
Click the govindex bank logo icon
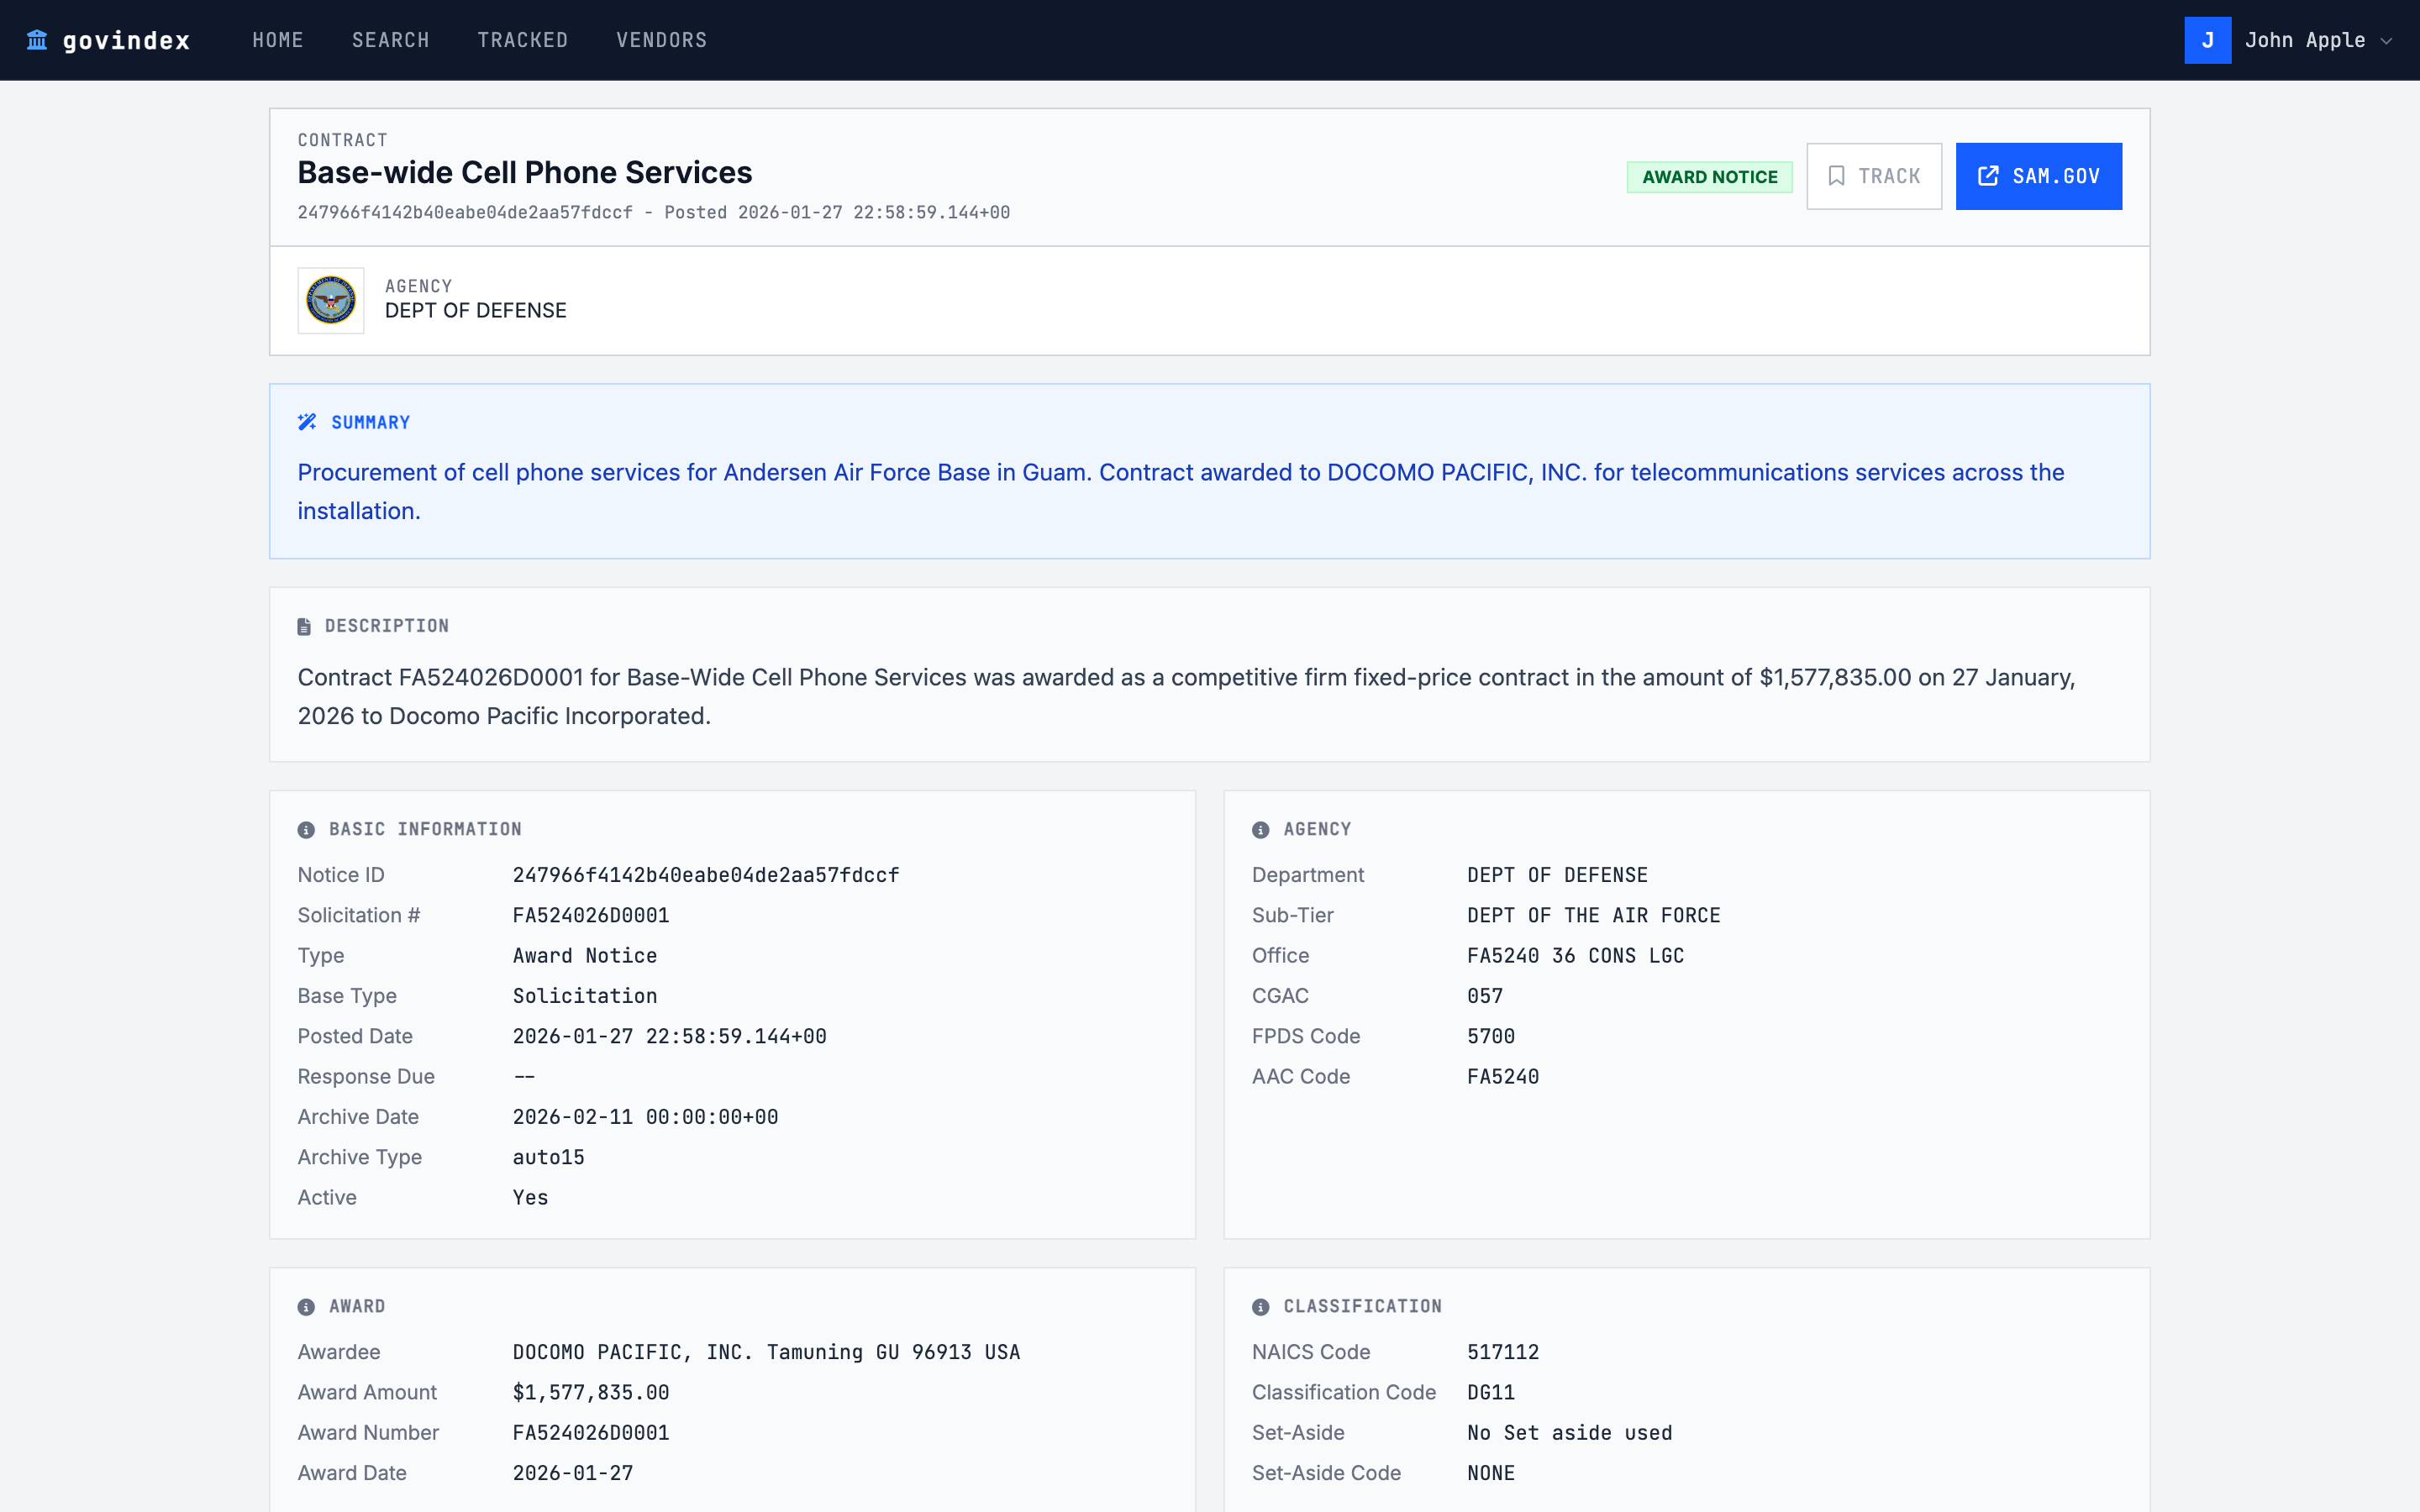click(37, 40)
